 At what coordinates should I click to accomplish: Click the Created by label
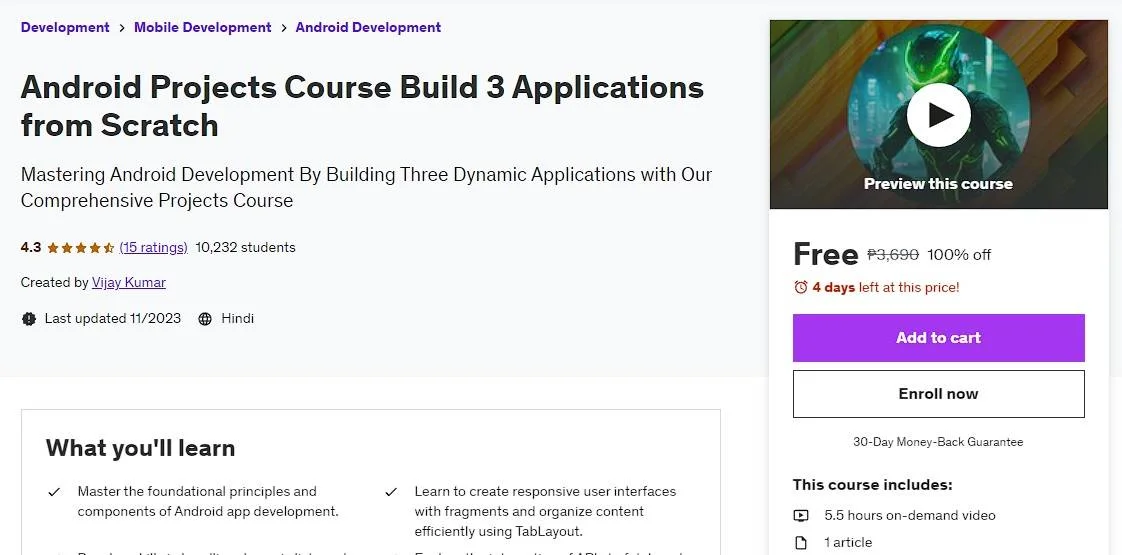pyautogui.click(x=54, y=283)
